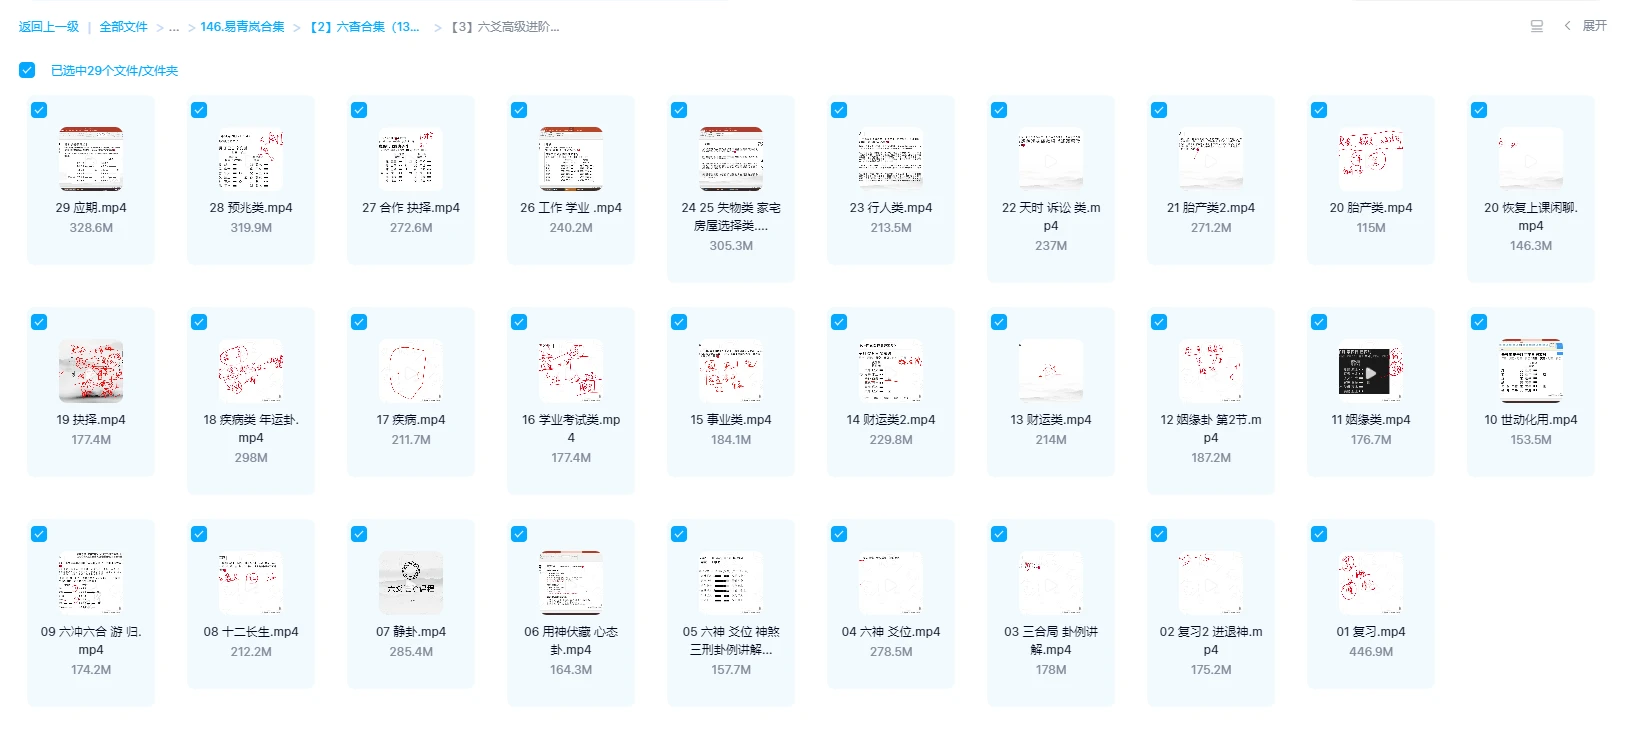Viewport: 1634px width, 742px height.
Task: Open the 06 用神伏藏 心态卦 thumbnail
Action: coord(571,583)
